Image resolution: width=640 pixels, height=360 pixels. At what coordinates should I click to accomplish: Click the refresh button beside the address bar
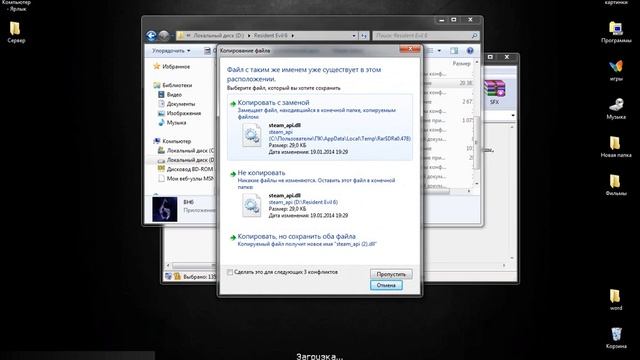click(364, 36)
